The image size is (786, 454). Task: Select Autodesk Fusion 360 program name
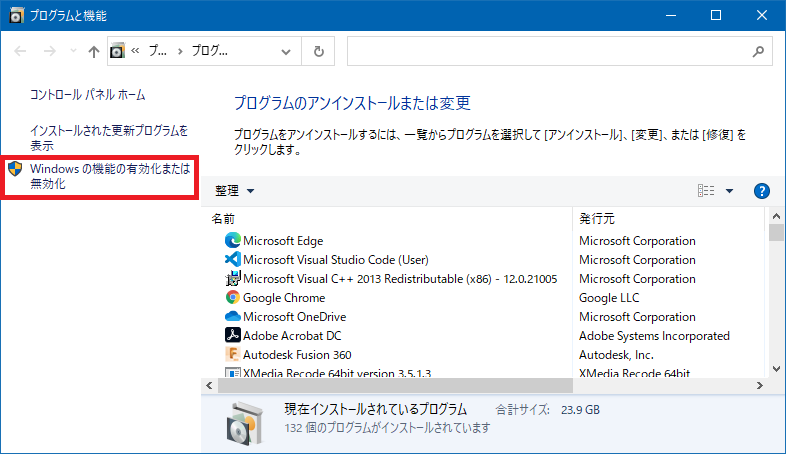tap(297, 355)
